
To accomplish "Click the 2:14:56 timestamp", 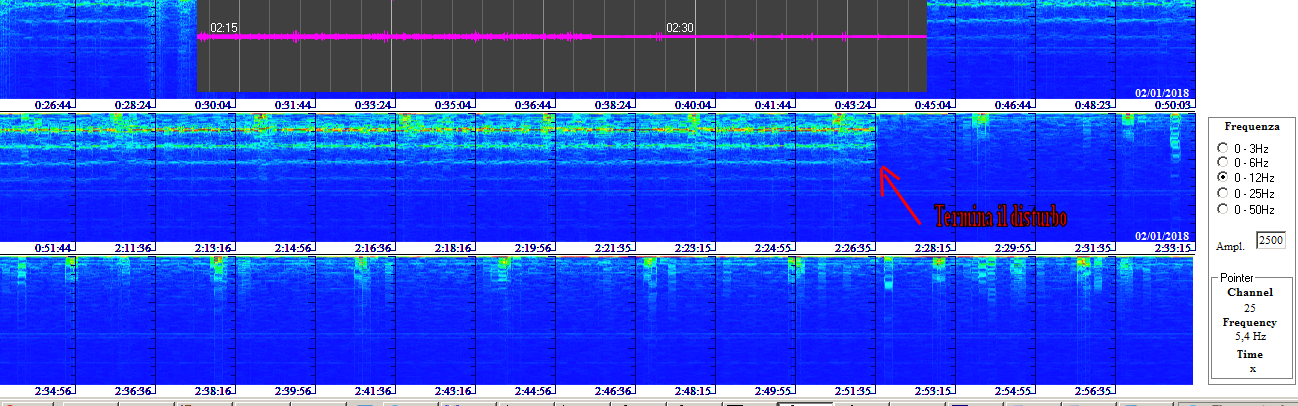I will (x=293, y=247).
